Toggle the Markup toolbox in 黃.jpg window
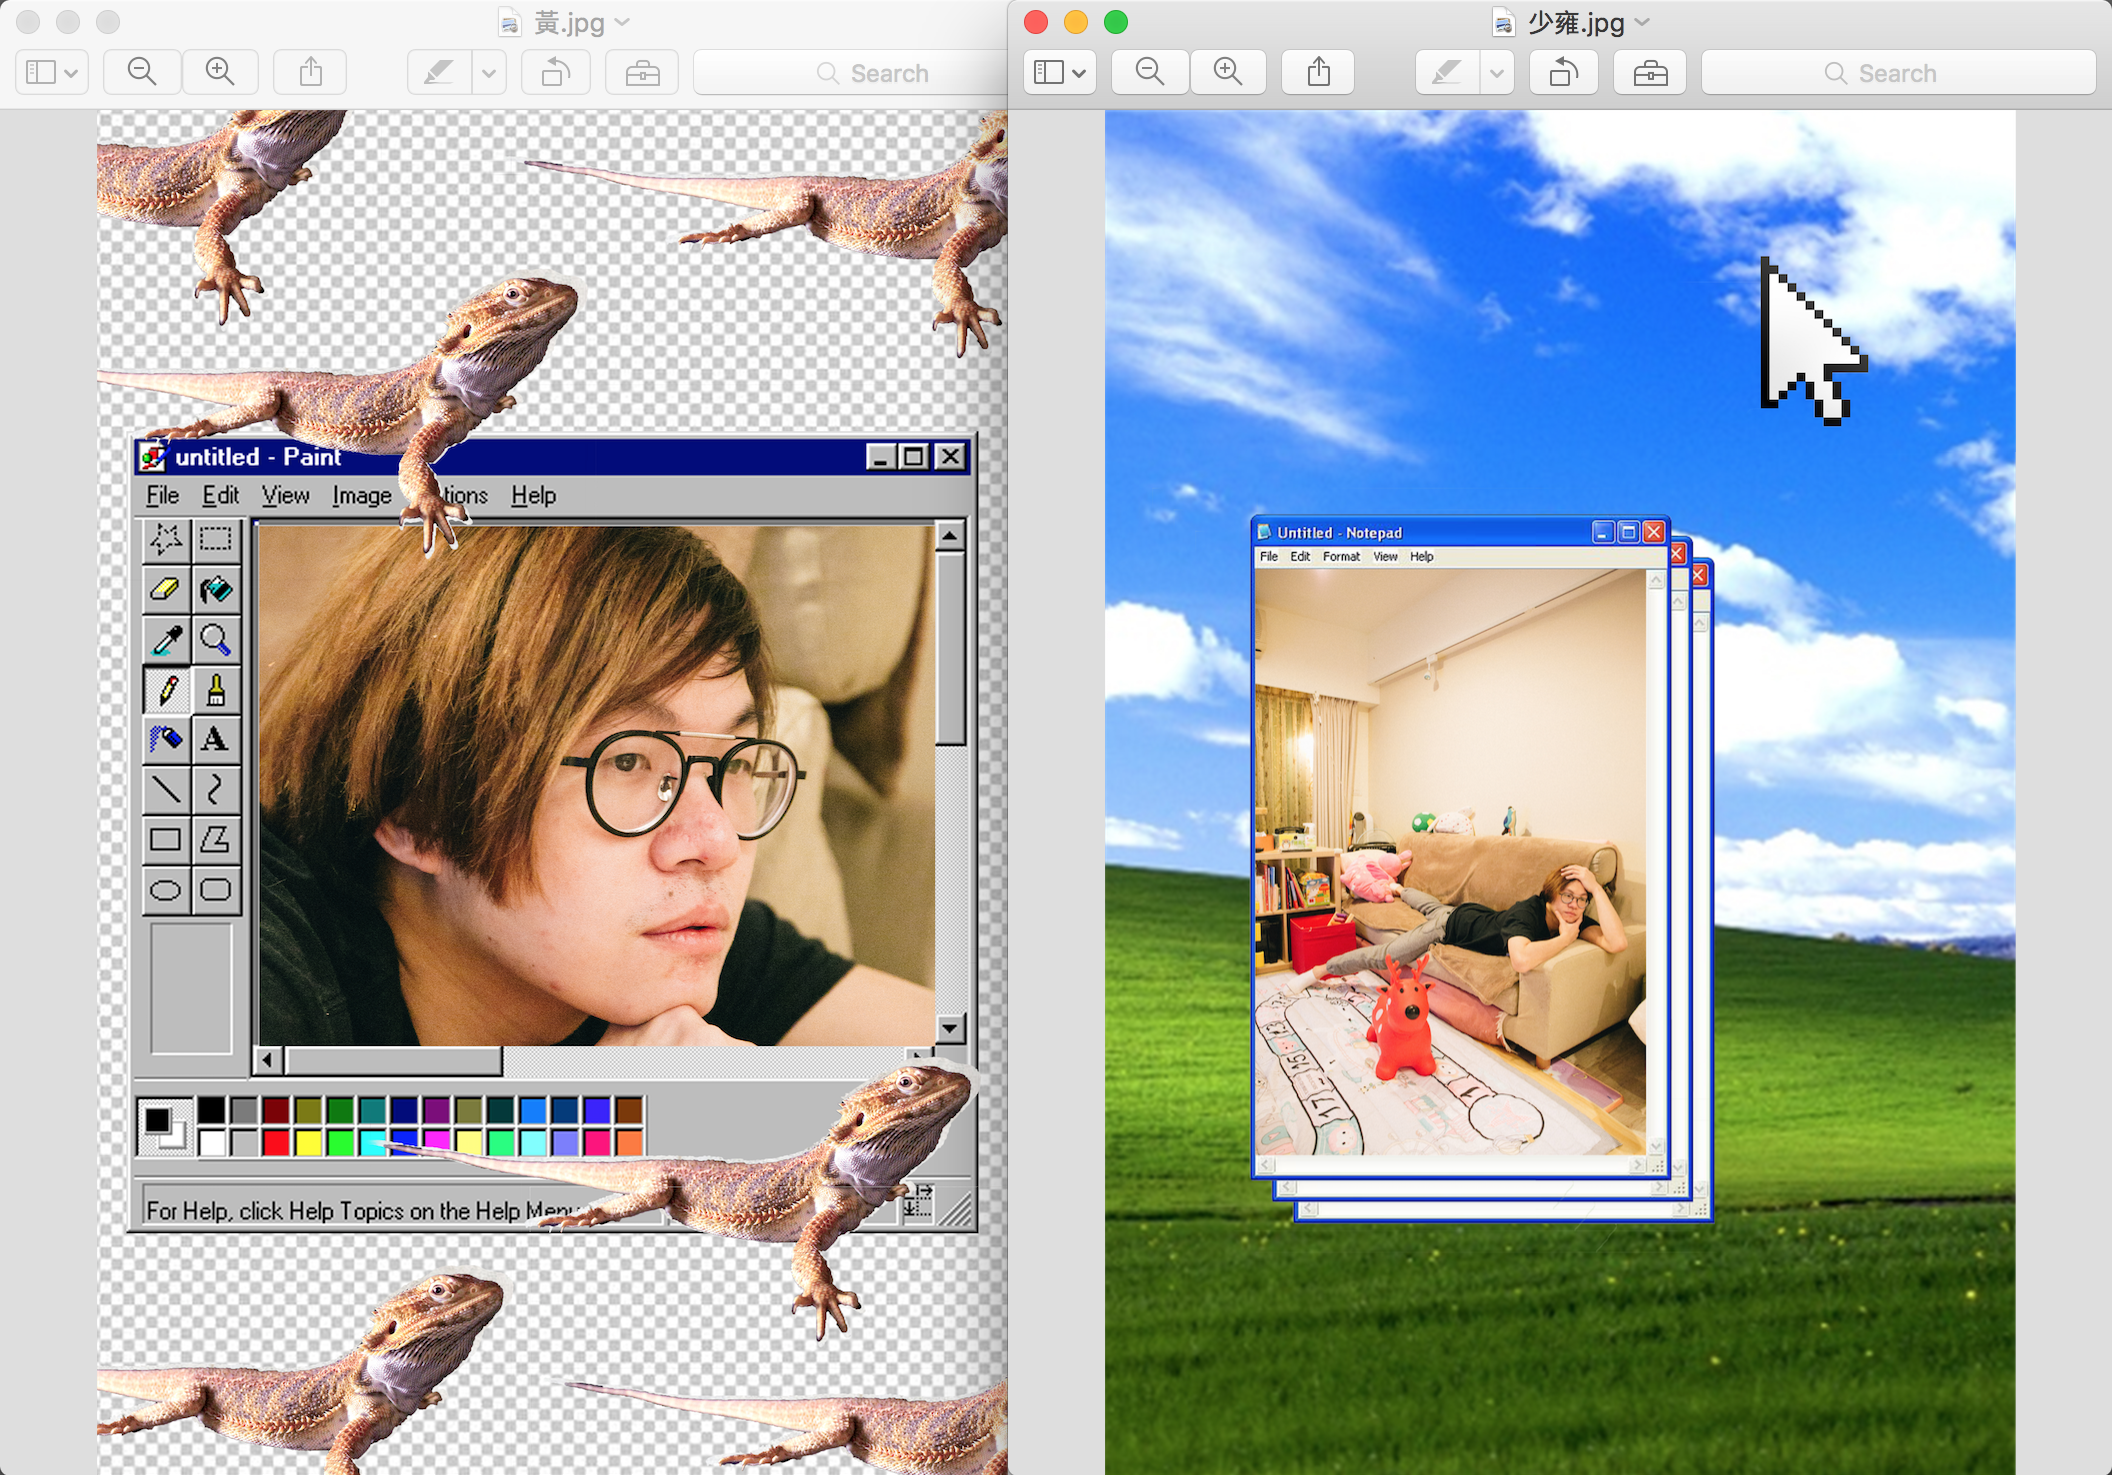2112x1475 pixels. pos(642,72)
